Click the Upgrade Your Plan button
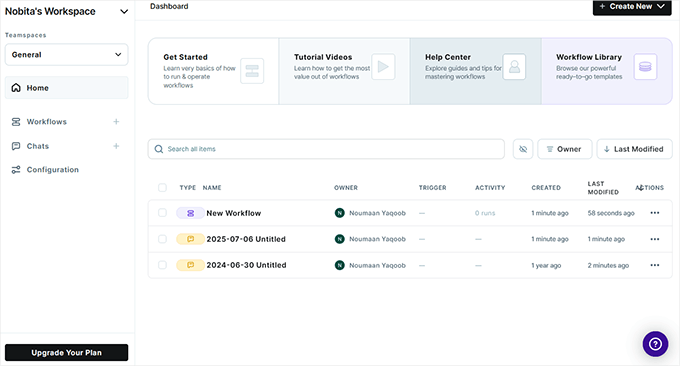The height and width of the screenshot is (366, 680). coord(66,353)
